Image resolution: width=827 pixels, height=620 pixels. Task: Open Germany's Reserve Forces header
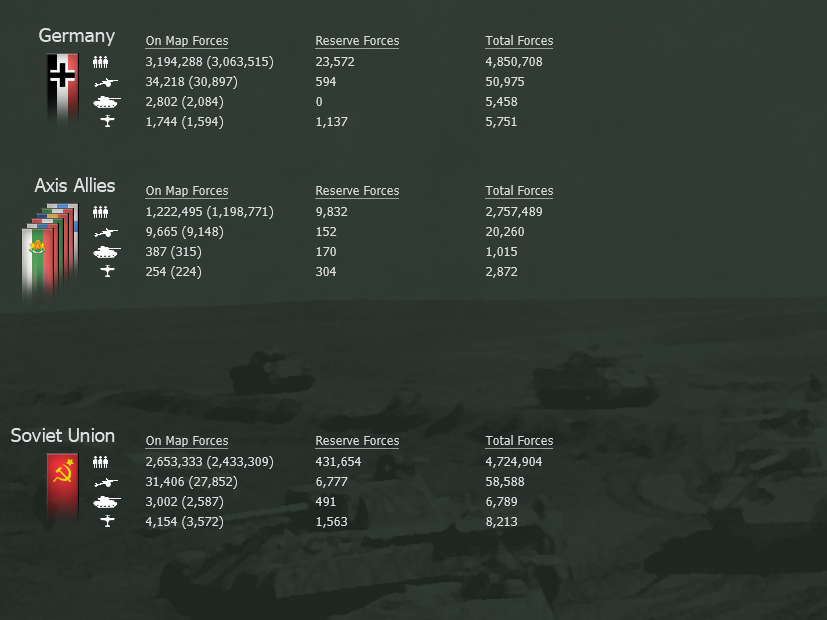[357, 41]
